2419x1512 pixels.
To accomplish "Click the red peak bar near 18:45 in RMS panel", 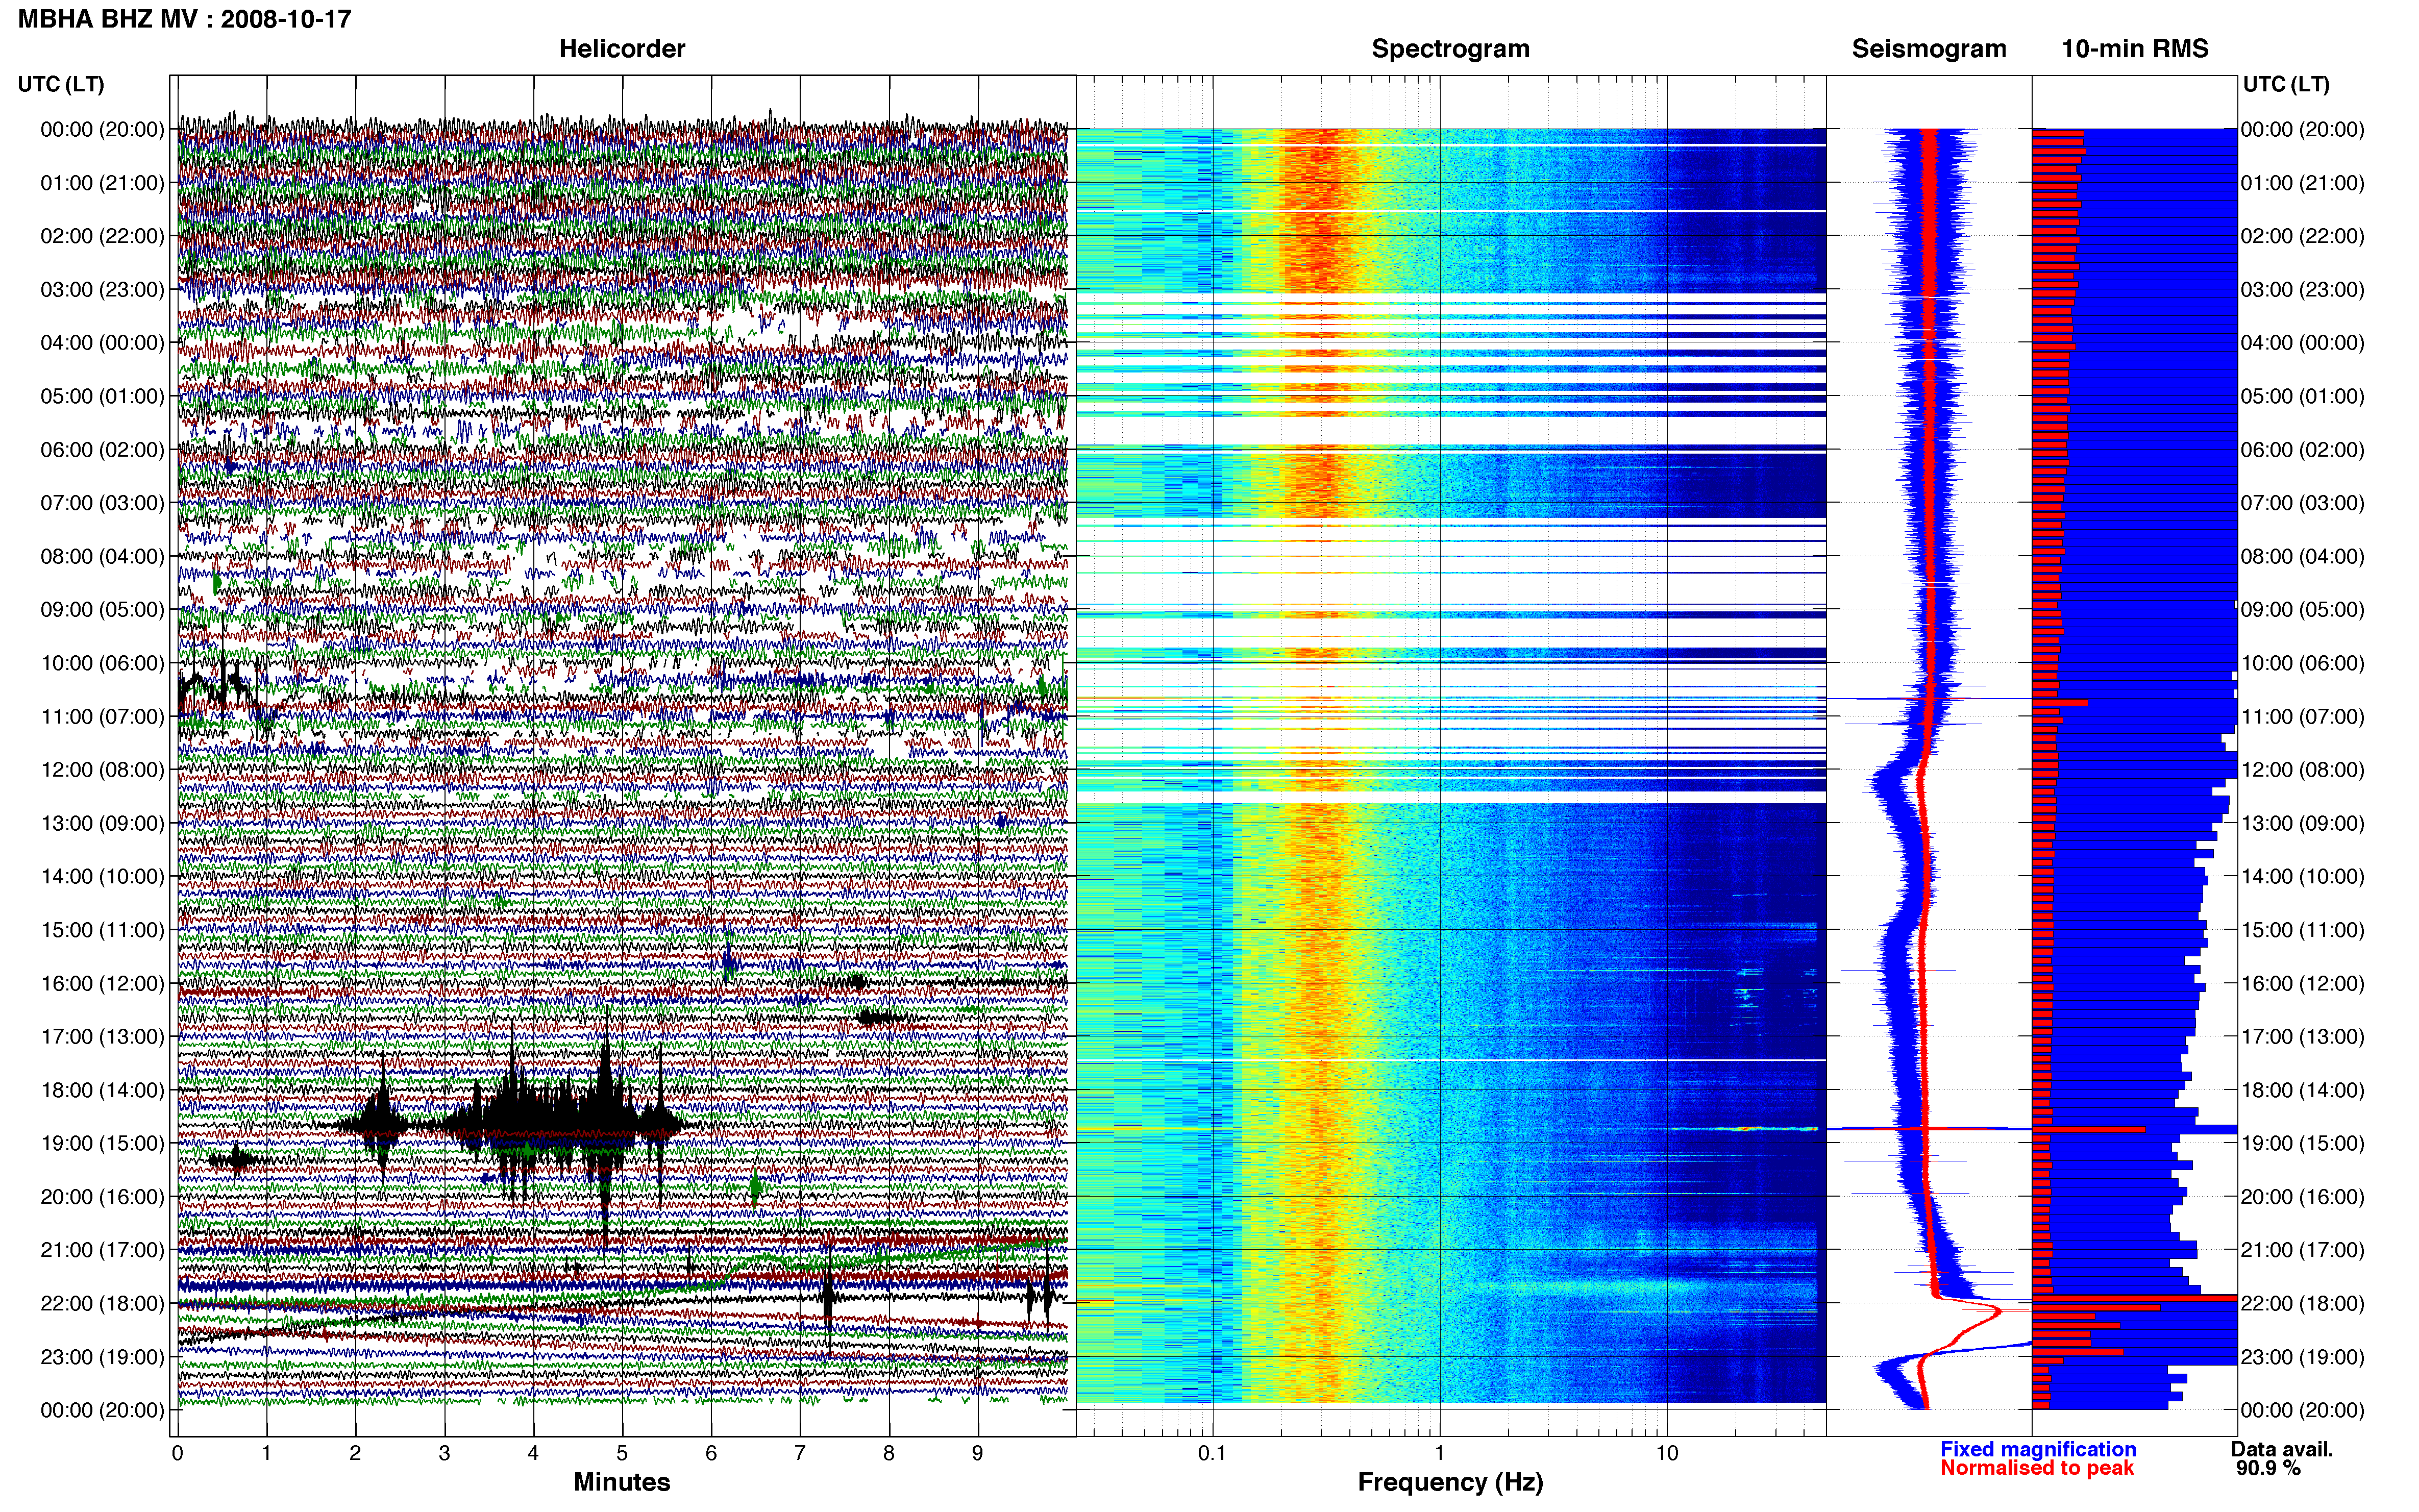I will (x=2089, y=1129).
